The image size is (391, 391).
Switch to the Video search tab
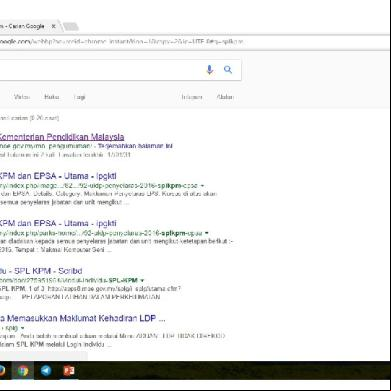point(22,97)
